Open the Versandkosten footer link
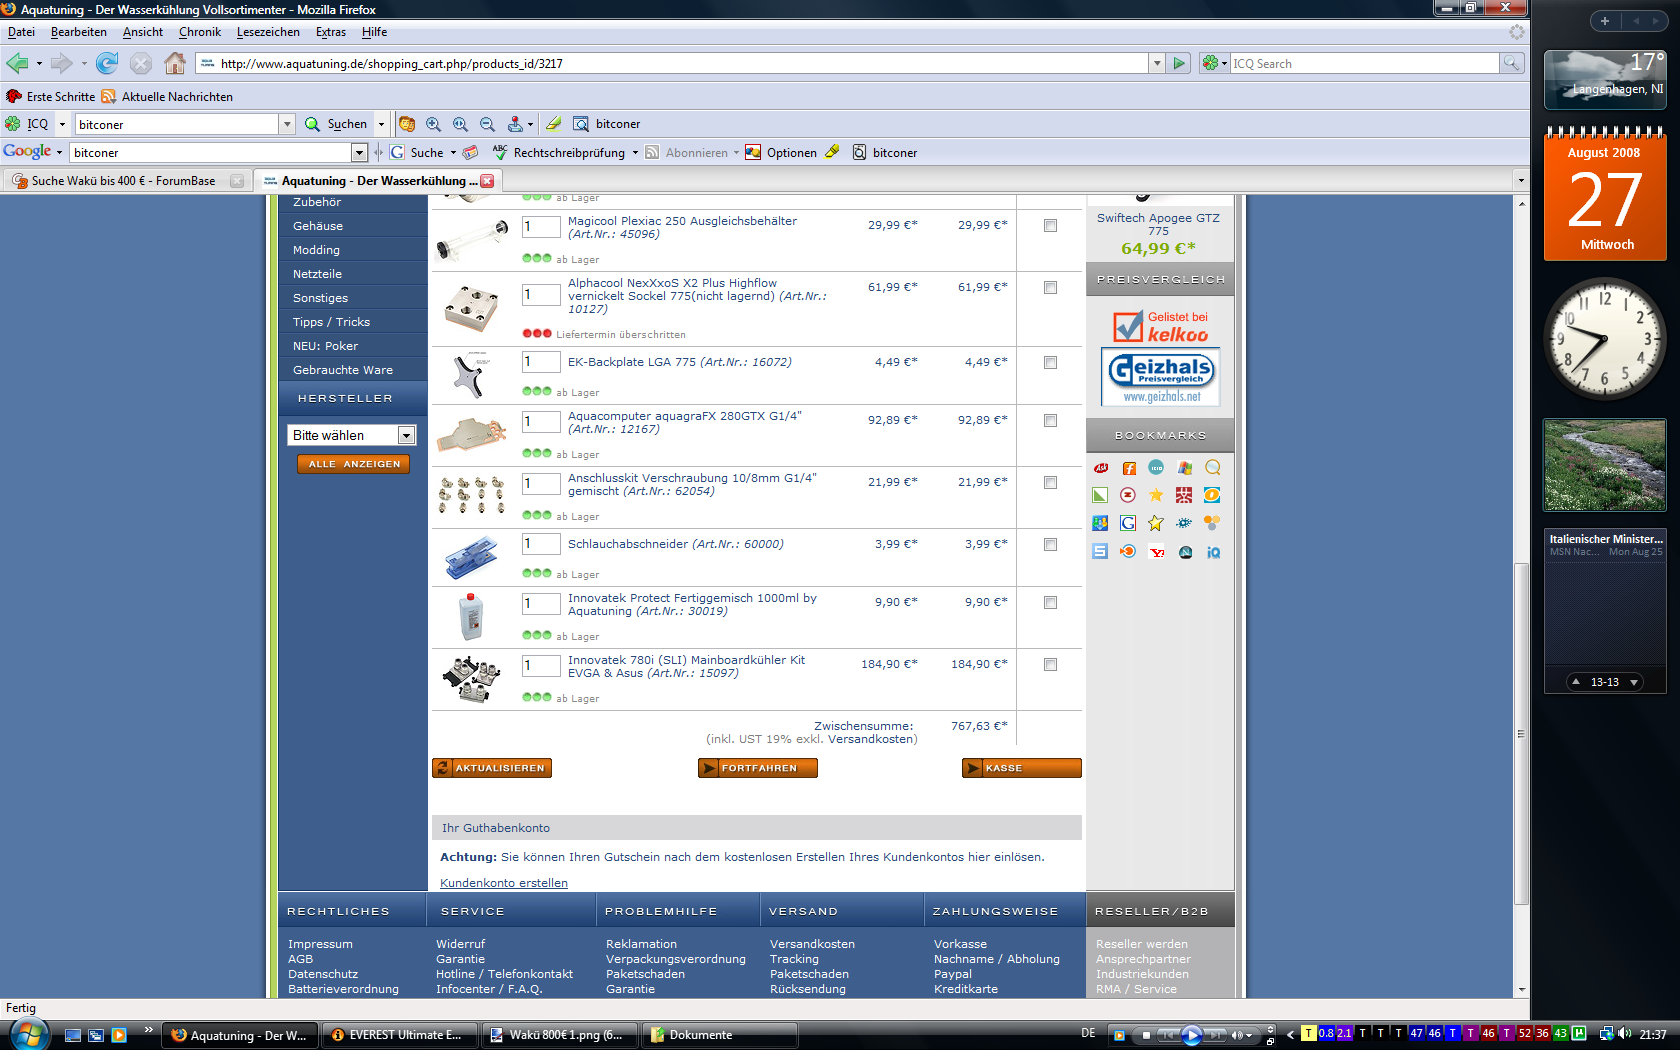This screenshot has width=1680, height=1050. [812, 944]
